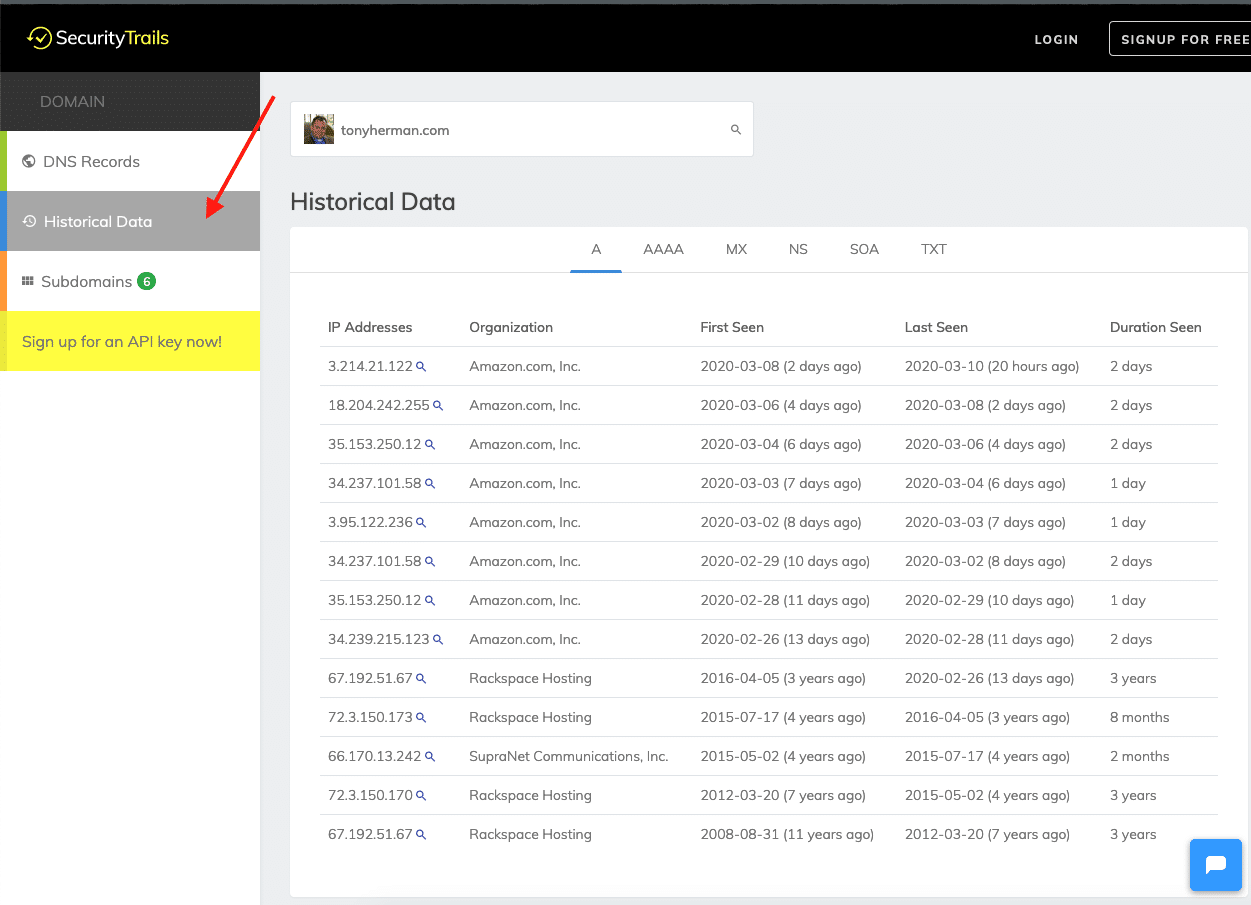The height and width of the screenshot is (905, 1251).
Task: Open the chat widget bubble
Action: (x=1215, y=864)
